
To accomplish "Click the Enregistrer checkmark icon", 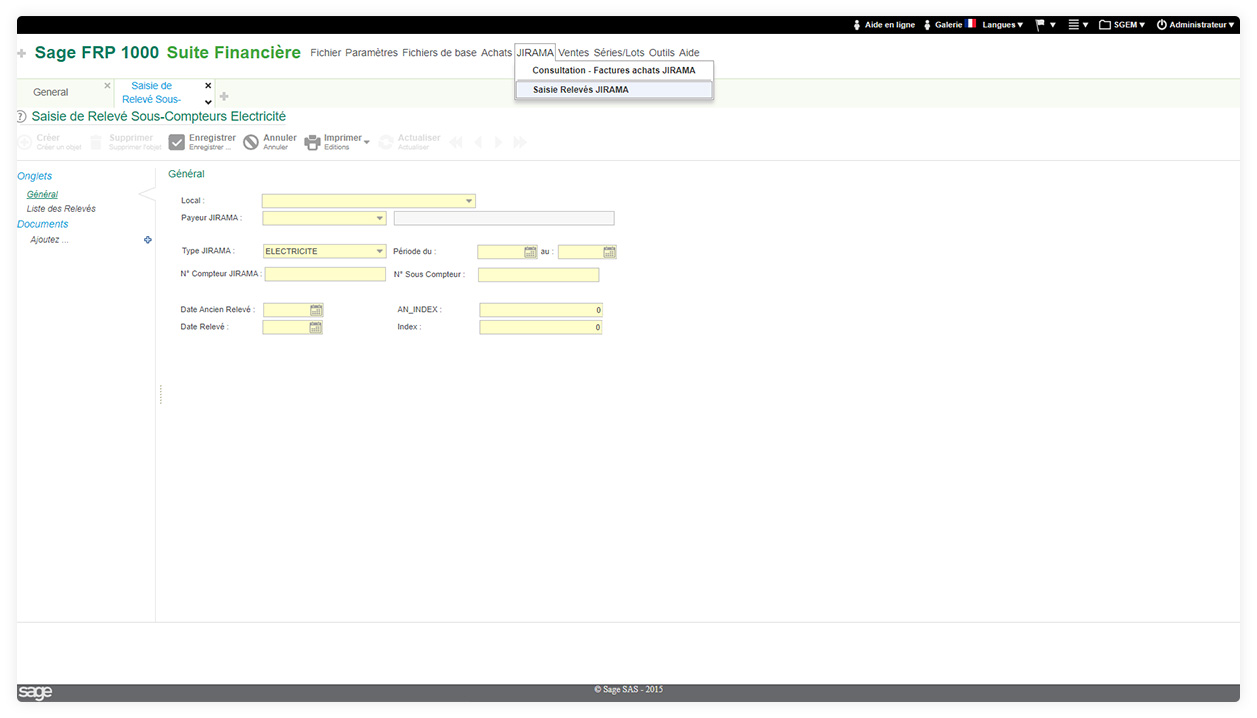I will (177, 142).
